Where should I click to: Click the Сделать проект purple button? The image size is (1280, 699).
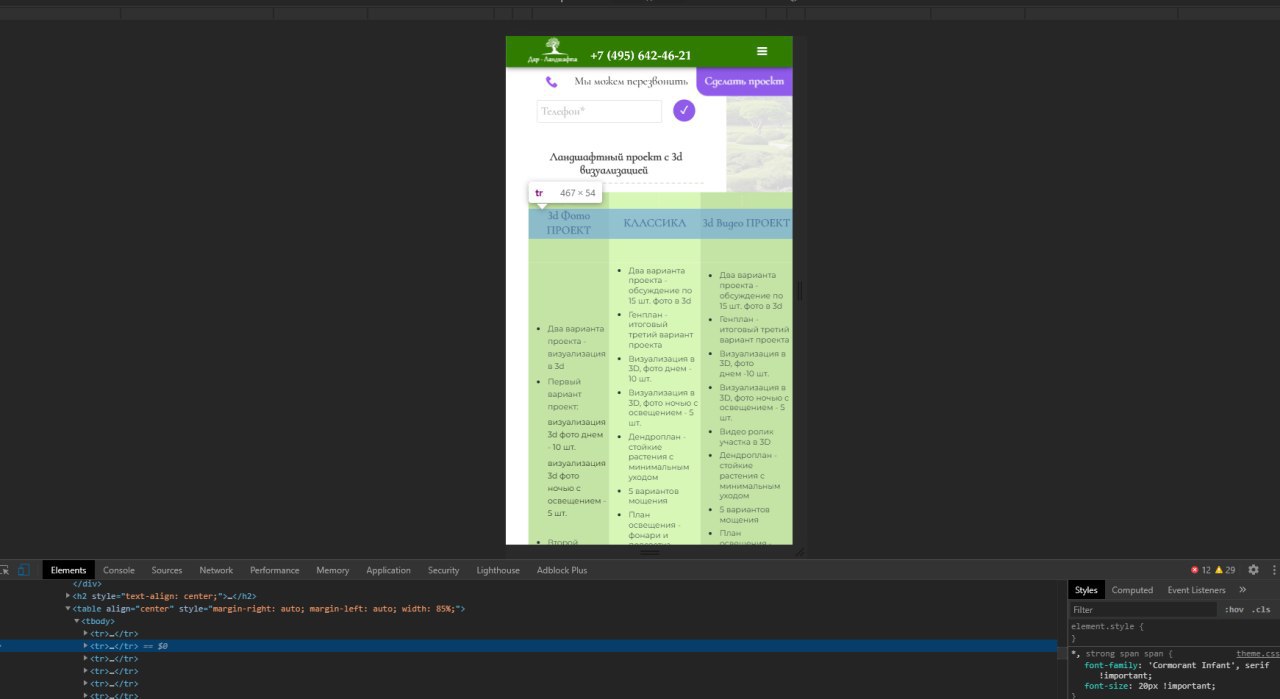click(x=744, y=81)
